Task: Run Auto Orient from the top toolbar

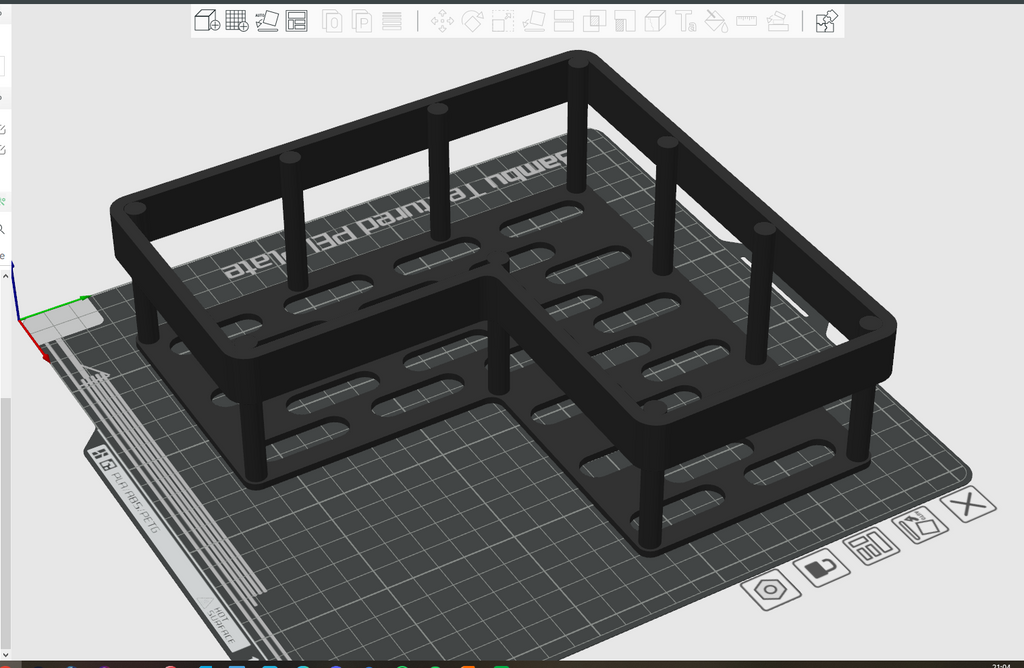Action: 266,20
